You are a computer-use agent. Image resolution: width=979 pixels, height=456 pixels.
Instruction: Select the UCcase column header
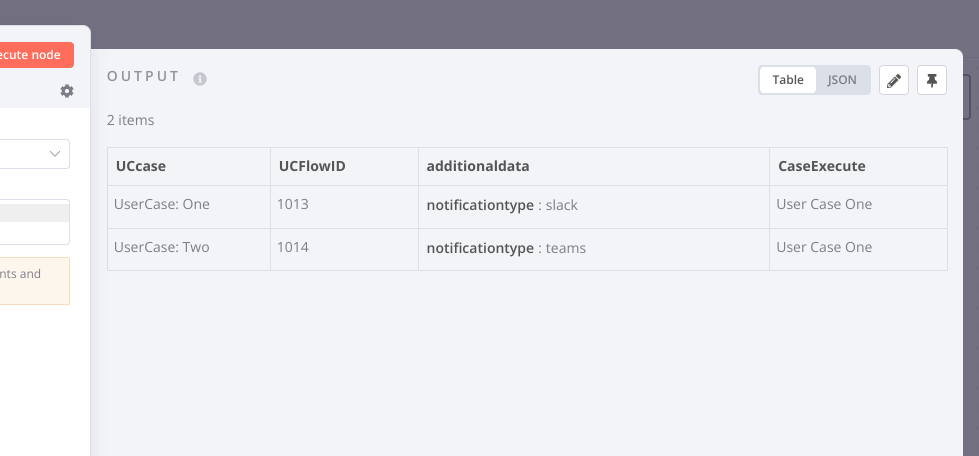coord(141,166)
